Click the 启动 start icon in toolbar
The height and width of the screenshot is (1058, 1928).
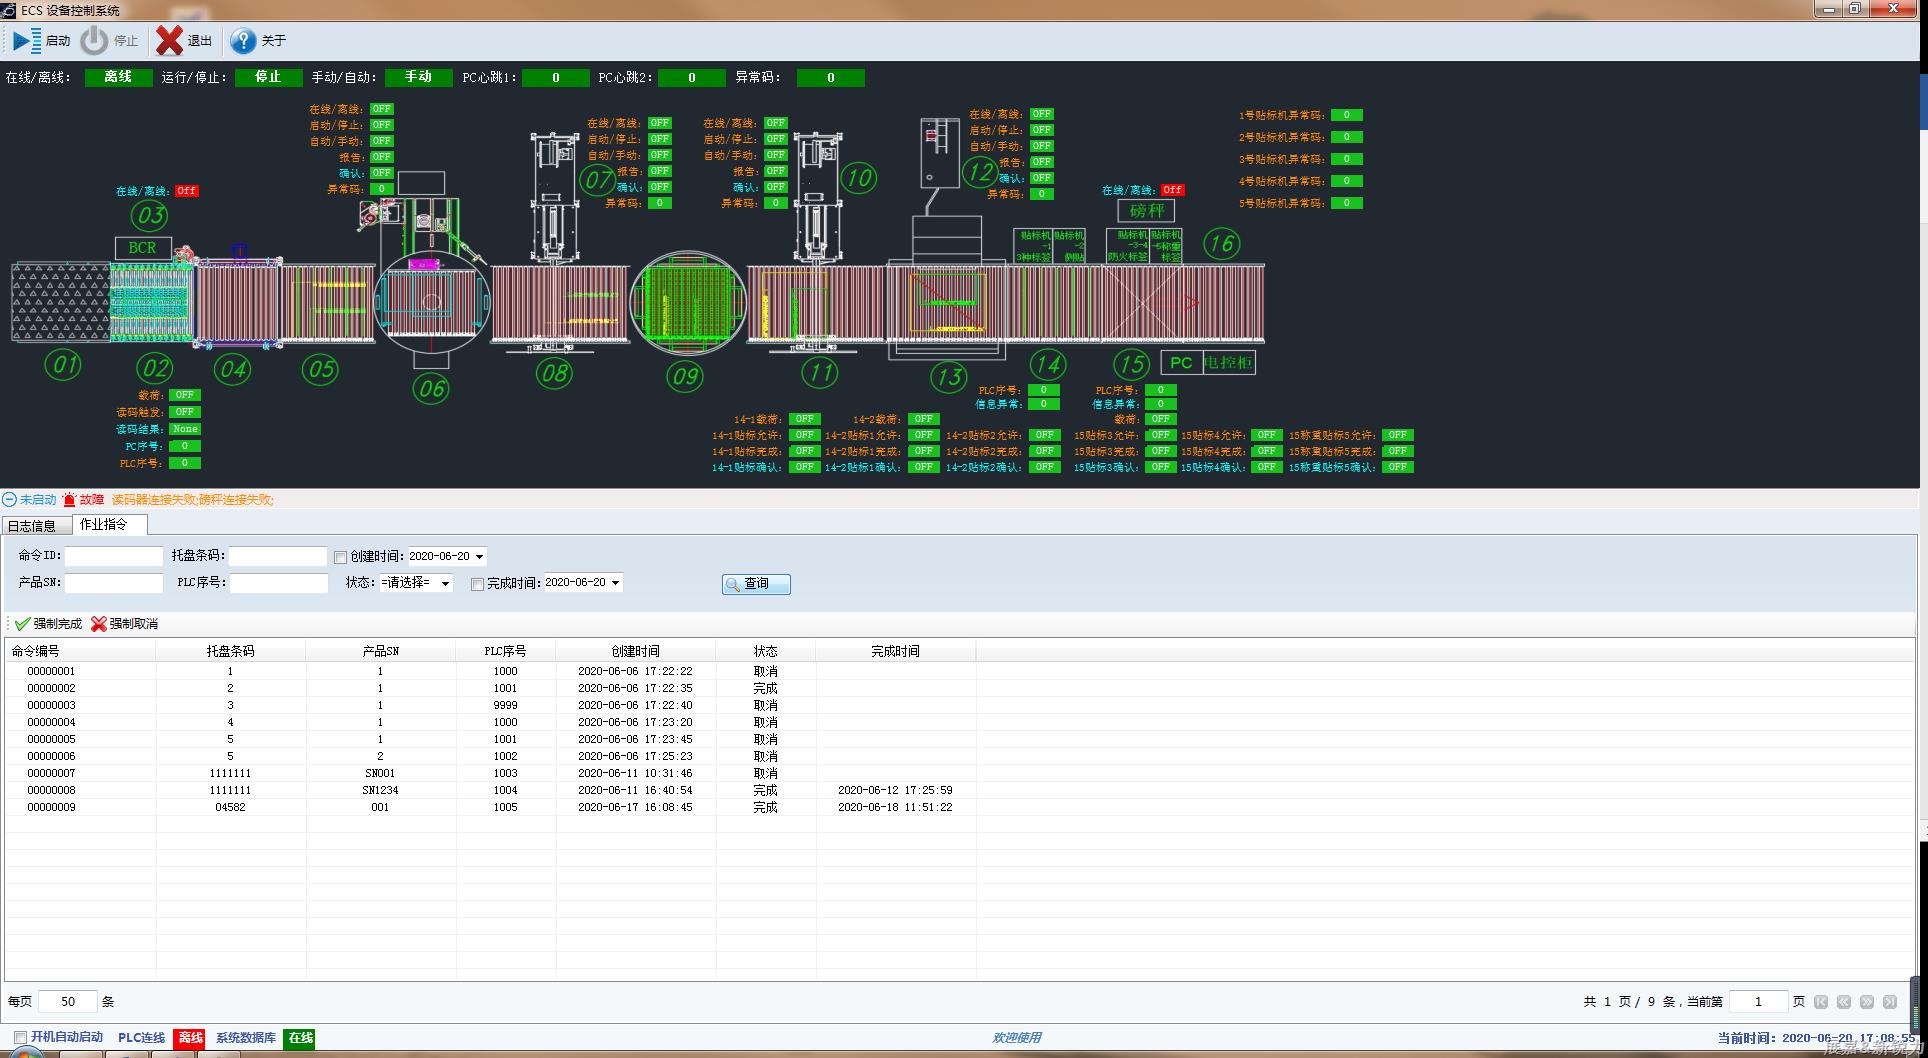pos(27,40)
